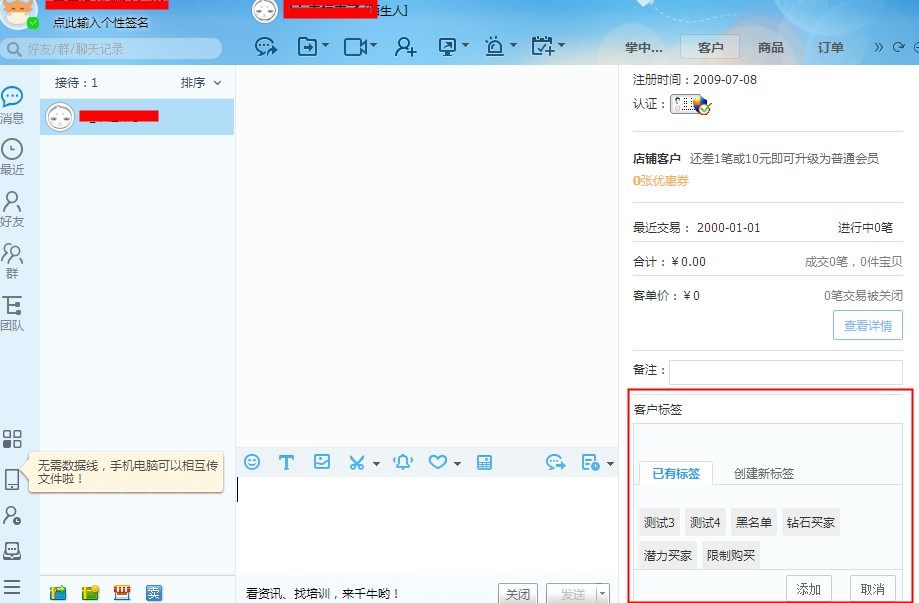Click the add contact icon in toolbar
Image resolution: width=919 pixels, height=603 pixels.
(x=405, y=47)
